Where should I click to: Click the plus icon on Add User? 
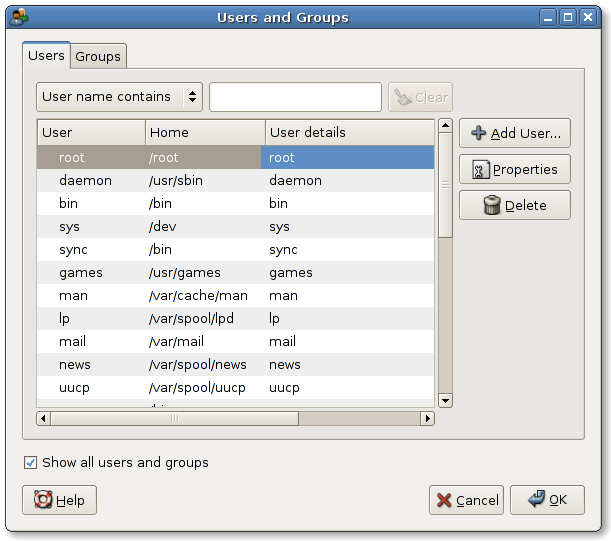479,133
